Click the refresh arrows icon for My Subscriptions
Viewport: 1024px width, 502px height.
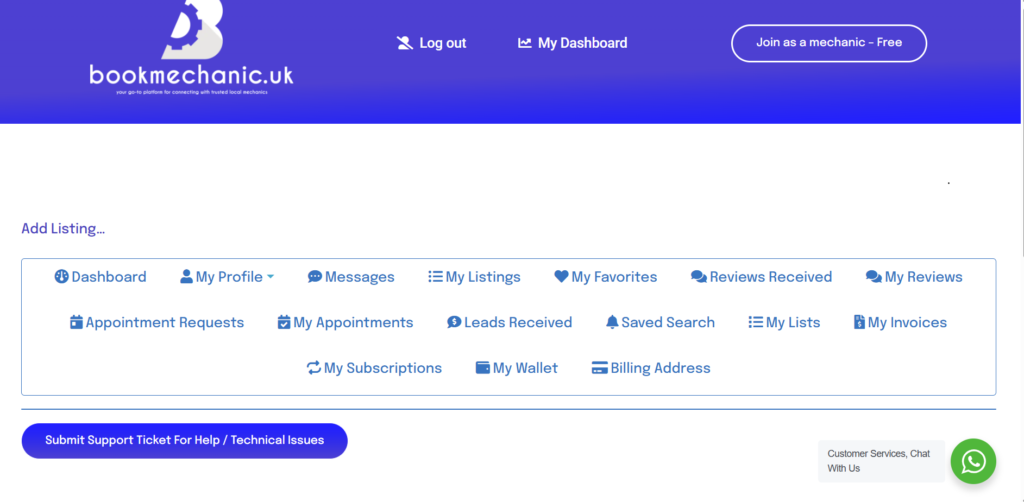point(314,368)
